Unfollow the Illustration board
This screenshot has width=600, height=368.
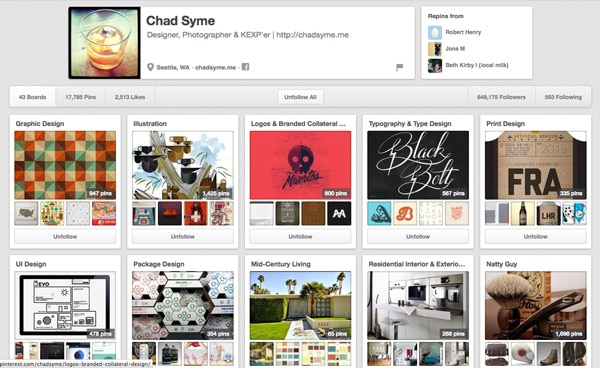click(x=183, y=236)
